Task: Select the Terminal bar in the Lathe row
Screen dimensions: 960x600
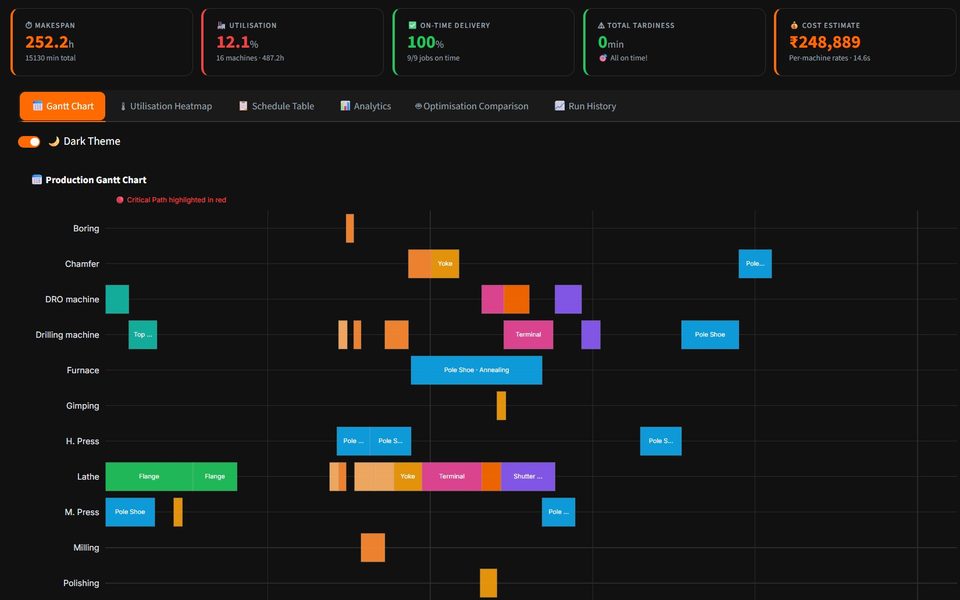Action: point(452,476)
